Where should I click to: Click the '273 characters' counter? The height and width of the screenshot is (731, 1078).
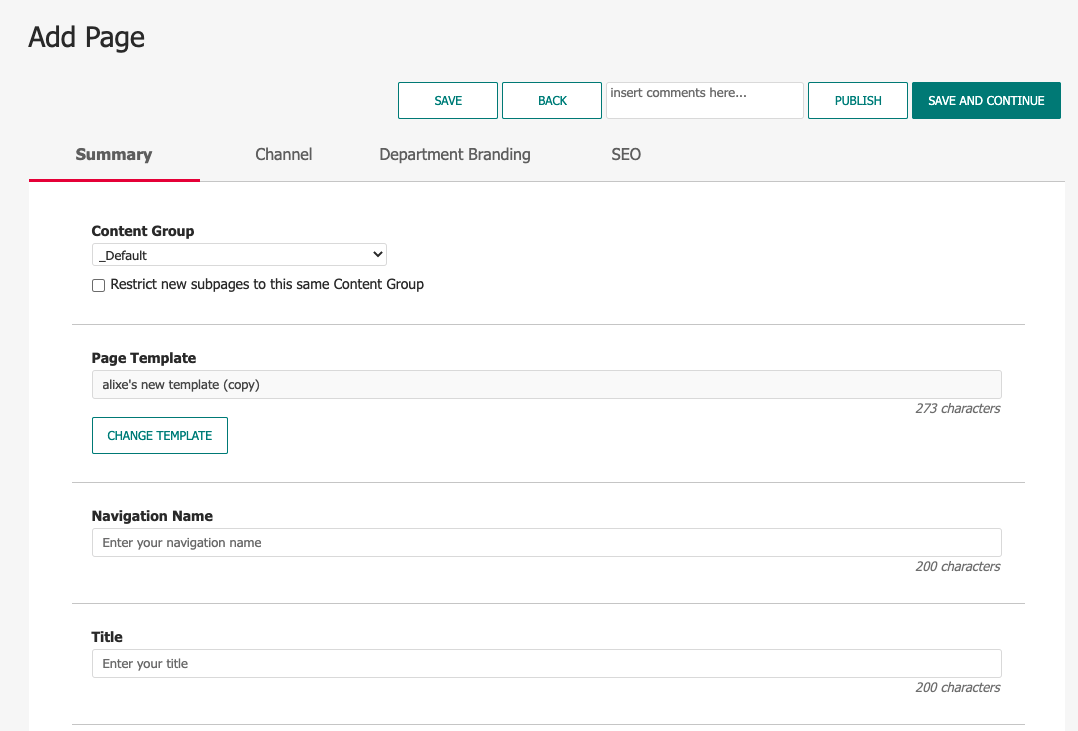coord(957,408)
